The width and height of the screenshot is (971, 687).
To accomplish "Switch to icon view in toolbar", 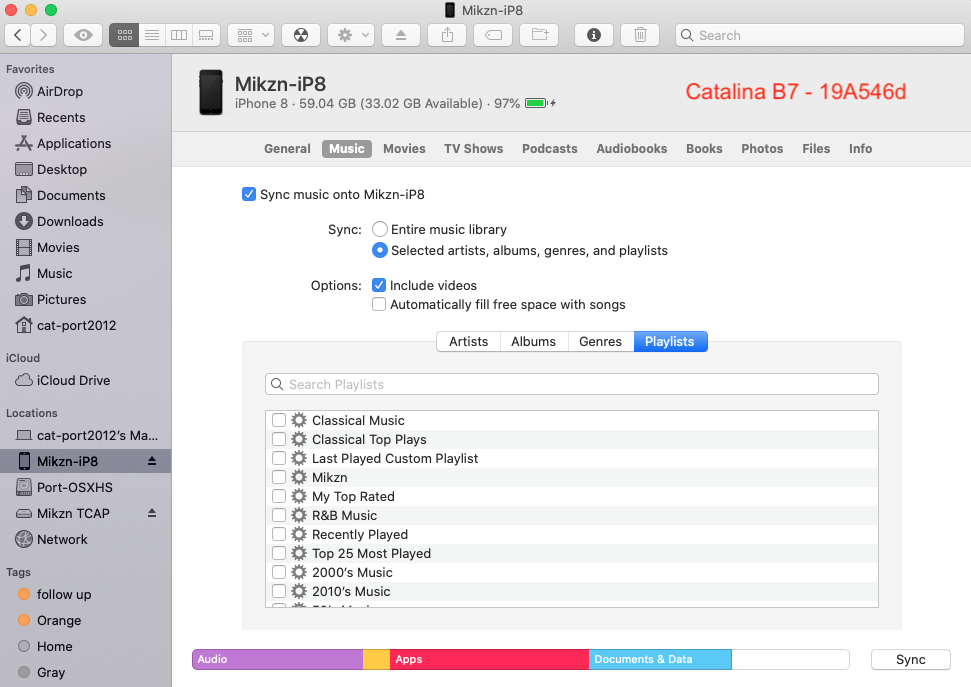I will 124,35.
